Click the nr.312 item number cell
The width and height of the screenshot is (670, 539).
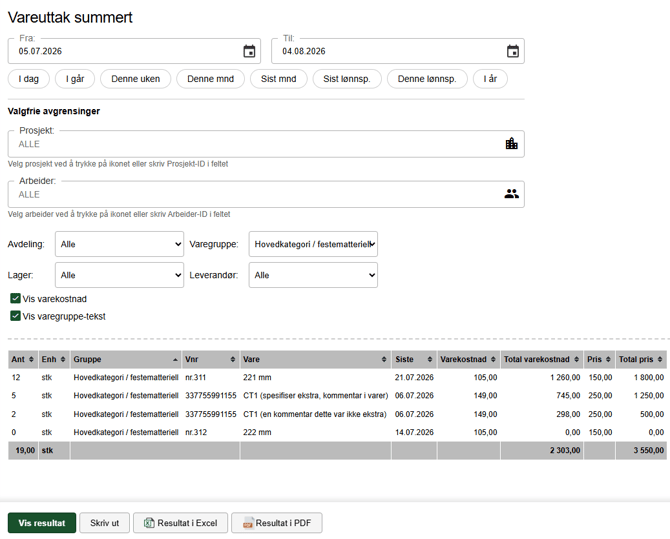tap(196, 432)
